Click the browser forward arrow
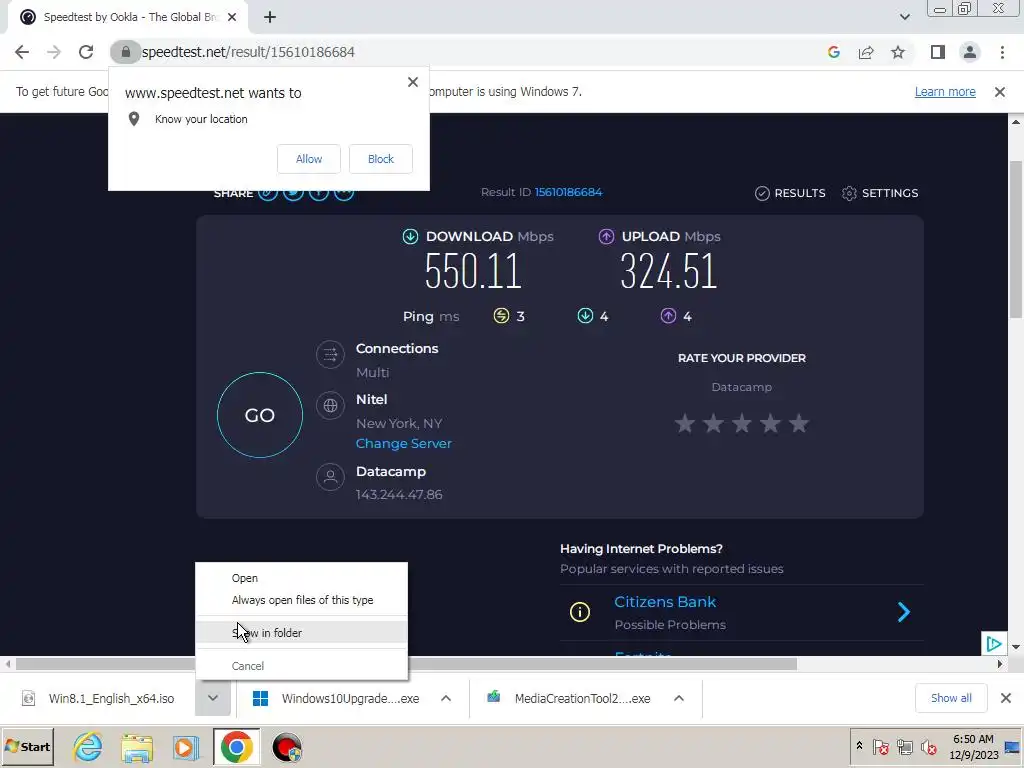 54,52
